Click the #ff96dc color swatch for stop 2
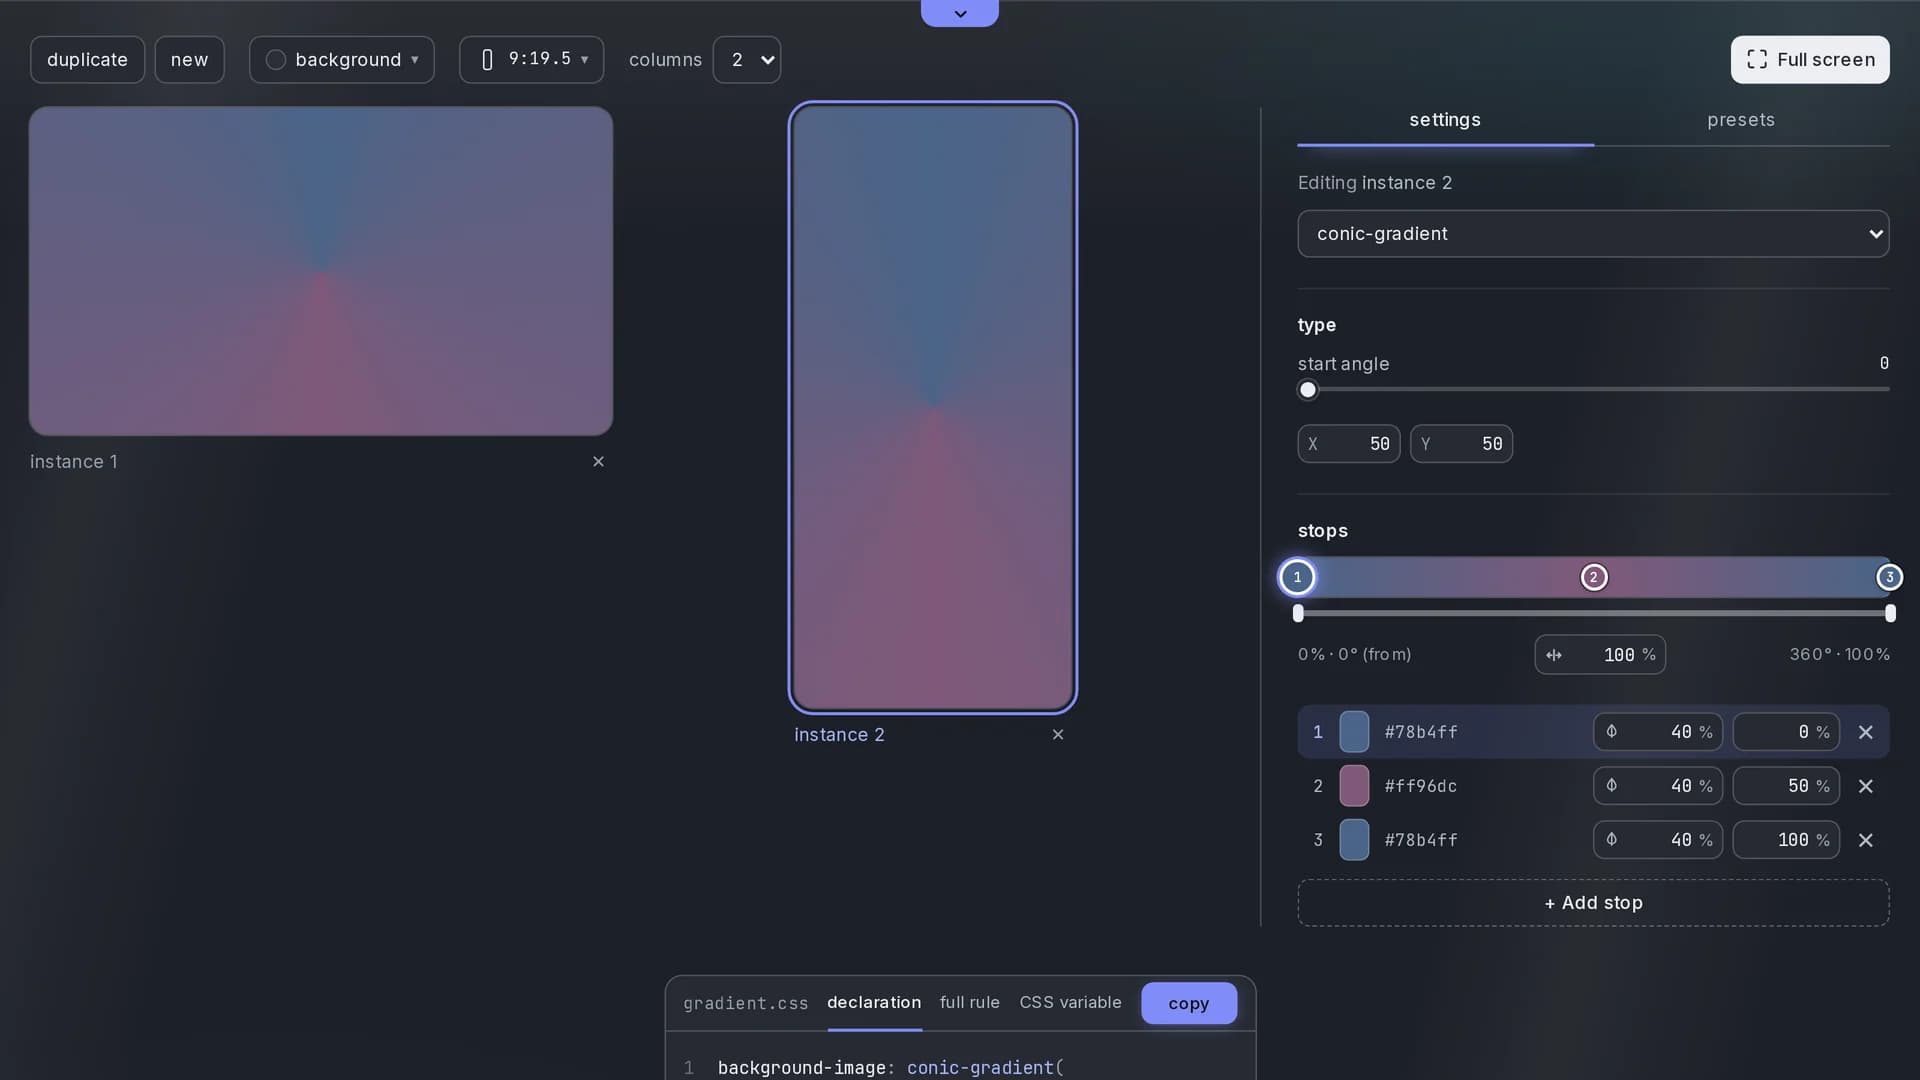Screen dimensions: 1920x1080 click(x=1354, y=786)
